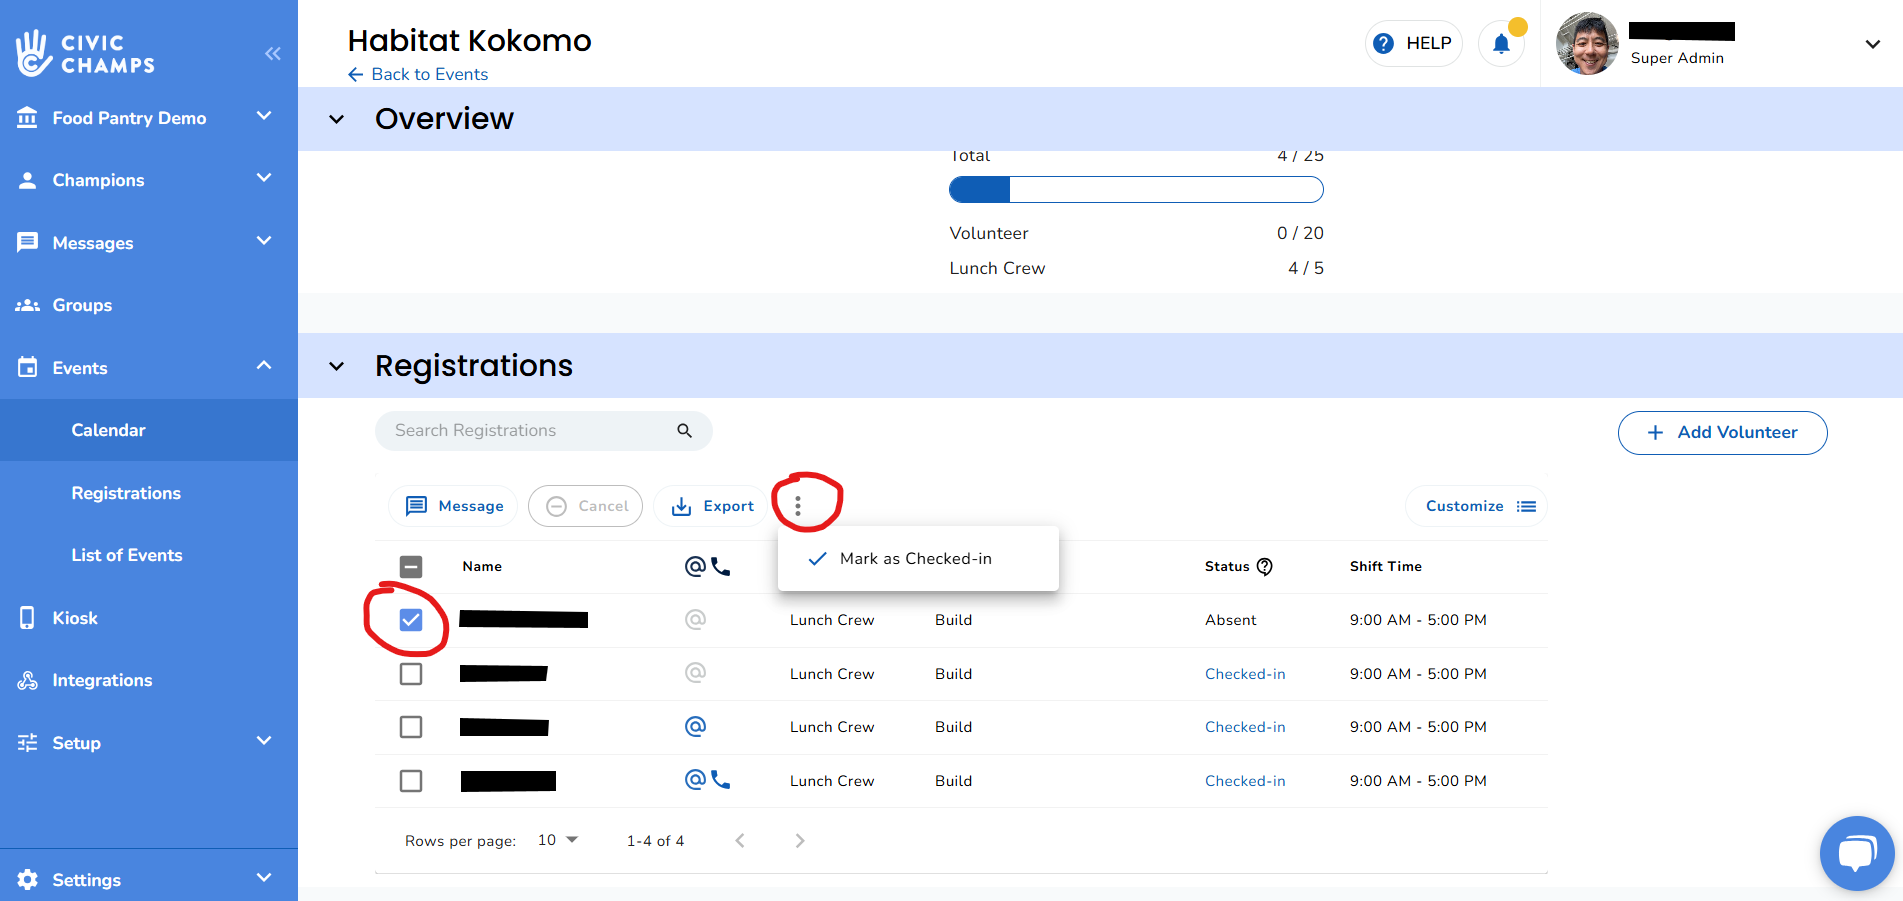Click the Kiosk device icon
Viewport: 1903px width, 901px height.
(28, 618)
